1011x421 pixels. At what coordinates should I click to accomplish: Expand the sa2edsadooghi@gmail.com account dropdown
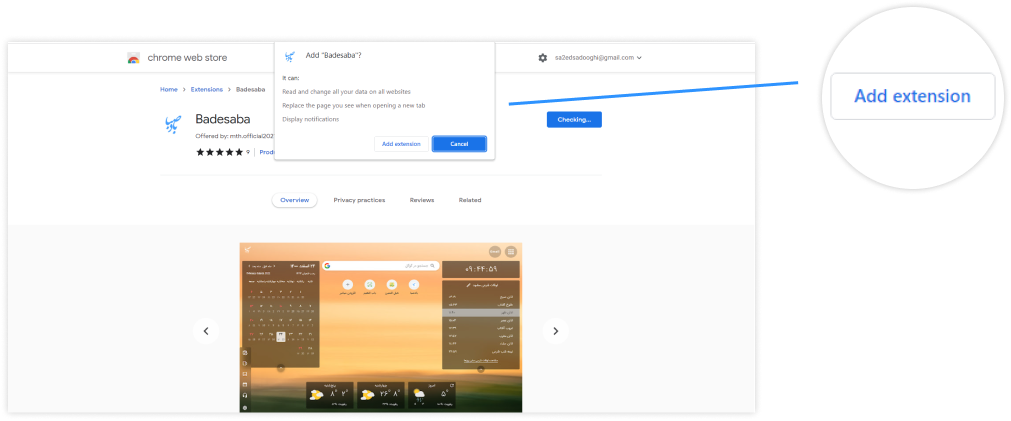point(598,57)
